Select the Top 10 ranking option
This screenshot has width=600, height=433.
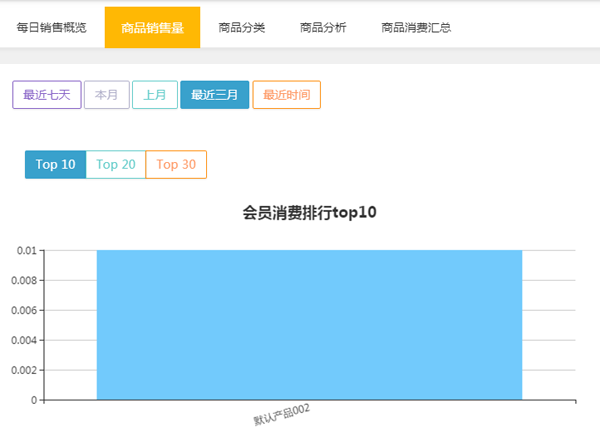coord(55,165)
